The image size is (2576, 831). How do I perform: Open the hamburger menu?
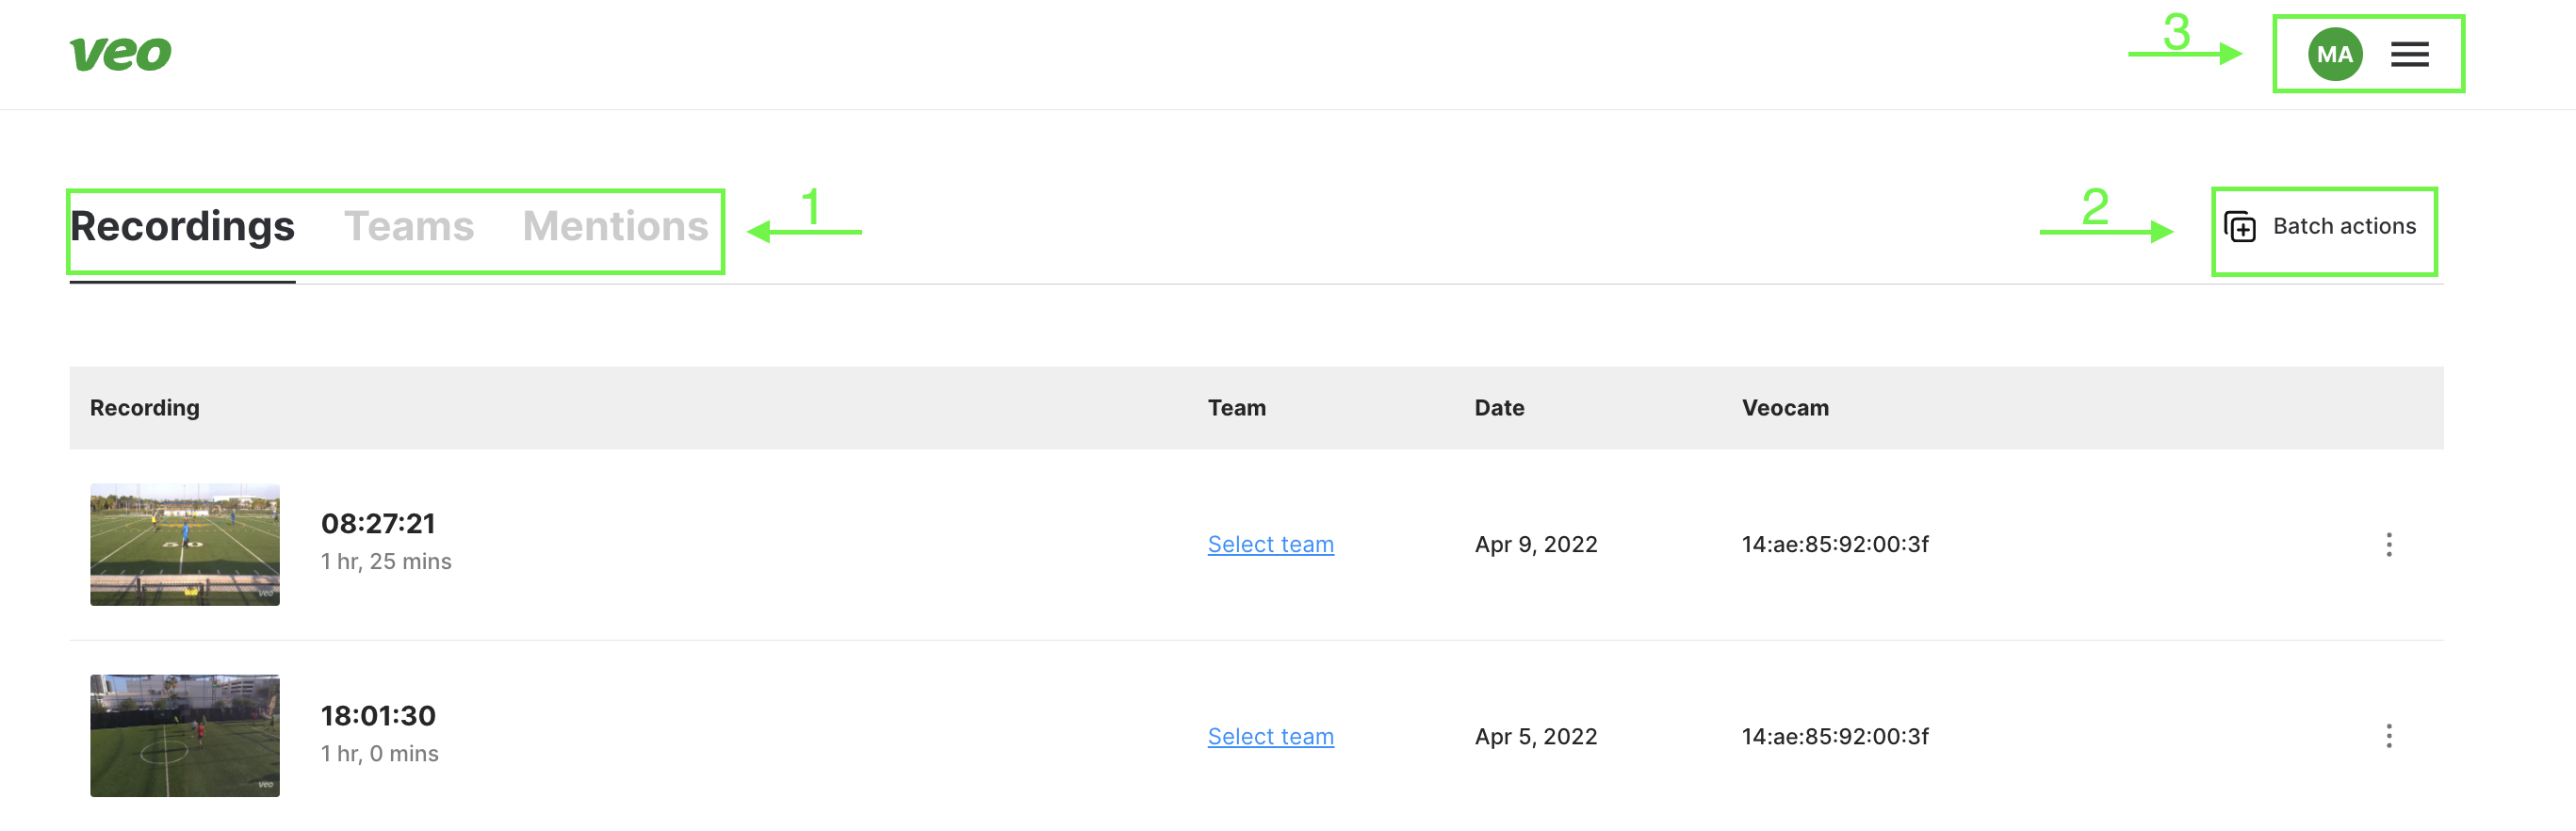[2410, 54]
